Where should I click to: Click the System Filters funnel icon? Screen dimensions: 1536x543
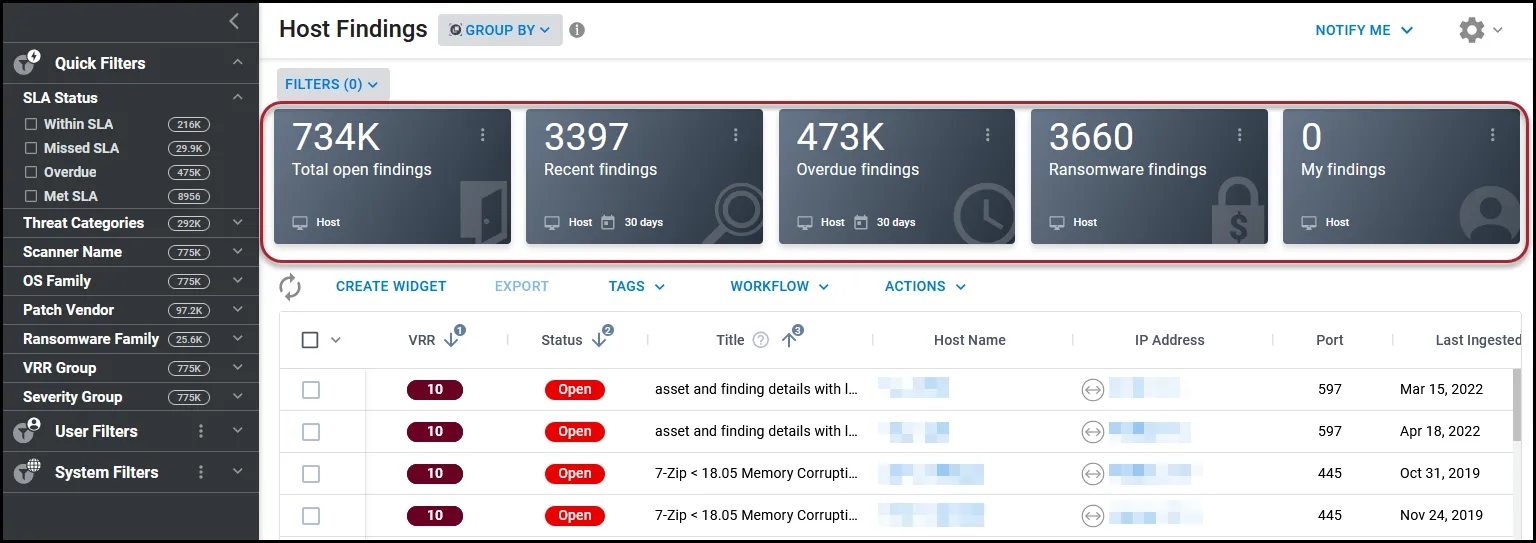[x=26, y=472]
